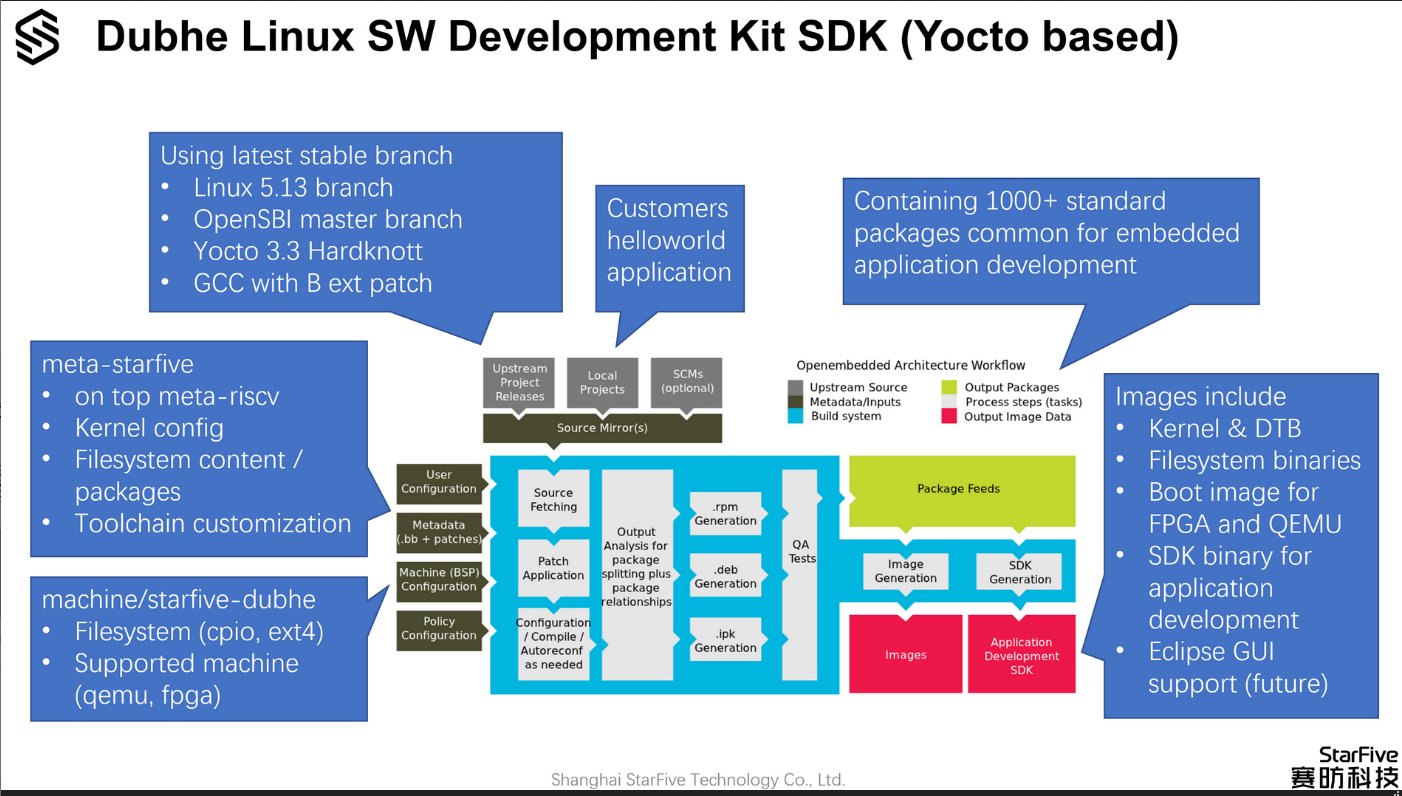Image resolution: width=1402 pixels, height=796 pixels.
Task: Click the Application Development SDK box
Action: coord(1021,654)
